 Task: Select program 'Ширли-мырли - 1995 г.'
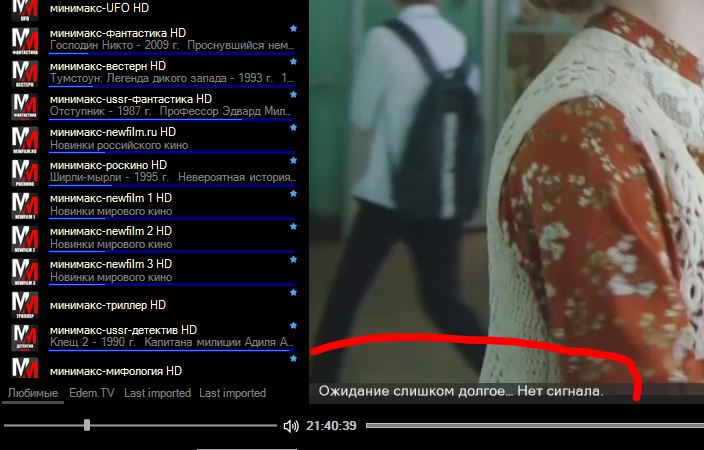point(109,177)
